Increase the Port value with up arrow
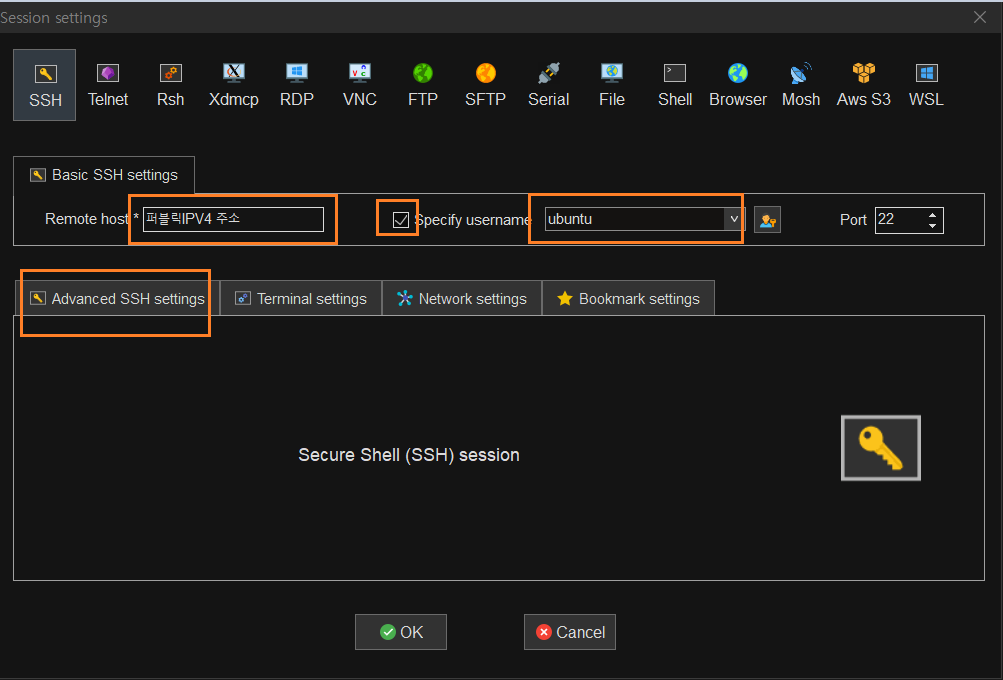 coord(932,214)
